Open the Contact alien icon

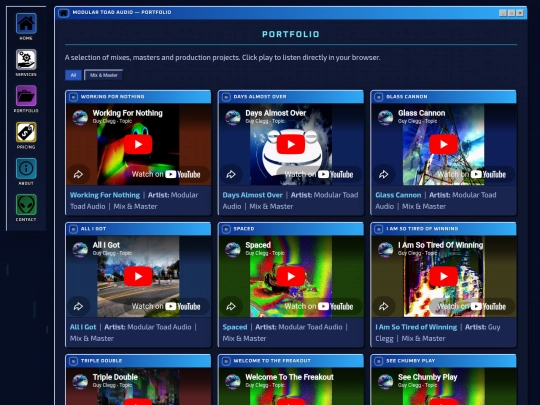(x=26, y=205)
